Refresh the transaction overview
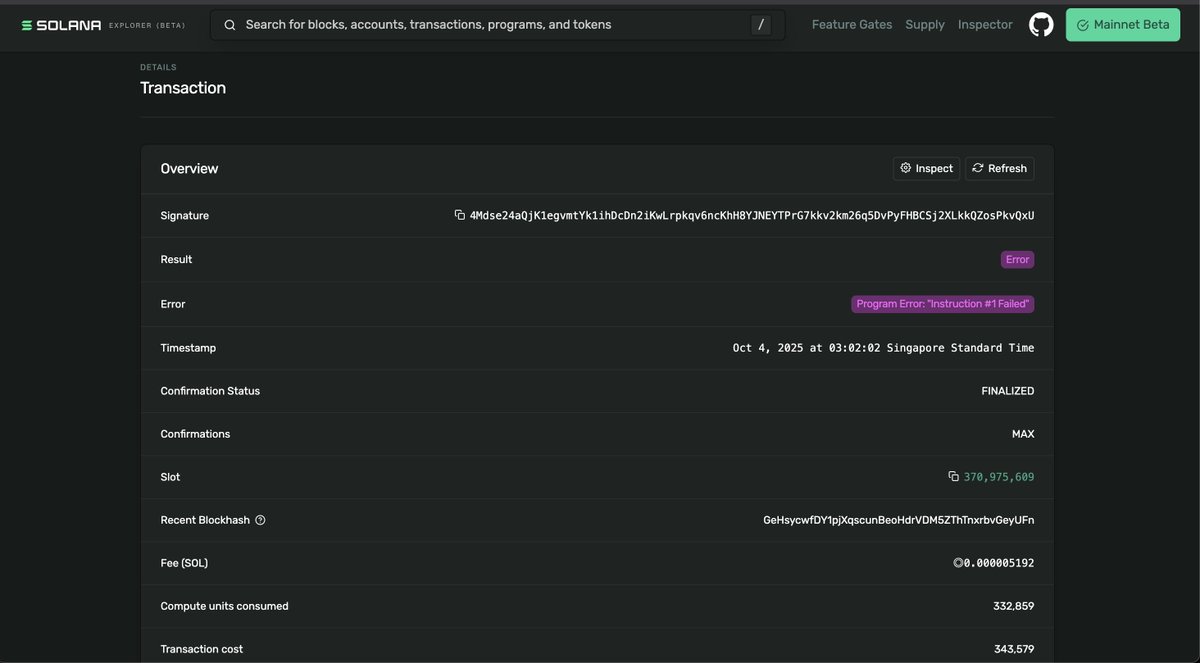This screenshot has height=663, width=1200. point(999,168)
